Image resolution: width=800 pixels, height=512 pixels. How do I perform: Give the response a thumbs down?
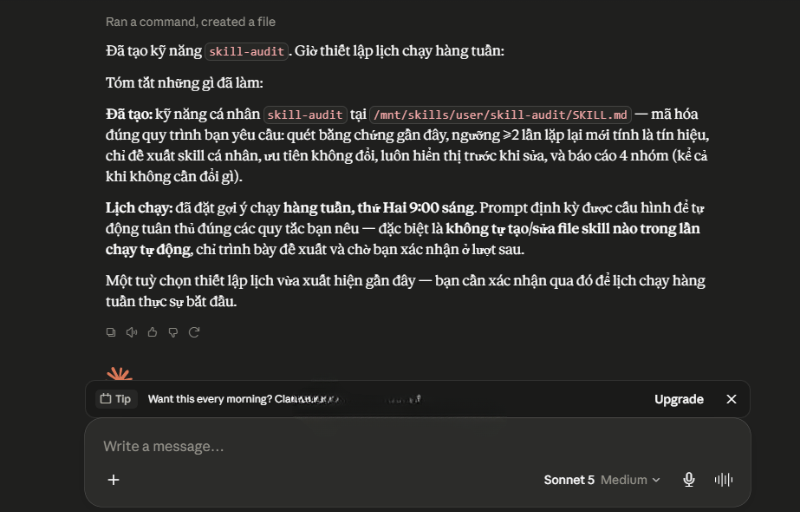[x=173, y=332]
